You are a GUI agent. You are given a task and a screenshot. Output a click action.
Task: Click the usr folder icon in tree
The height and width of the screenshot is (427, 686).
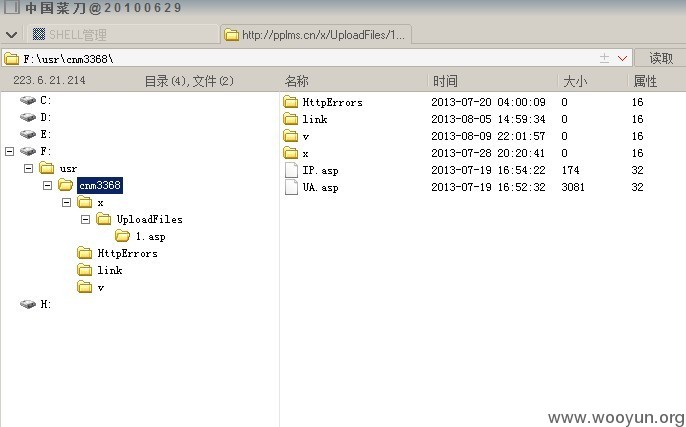coord(46,168)
